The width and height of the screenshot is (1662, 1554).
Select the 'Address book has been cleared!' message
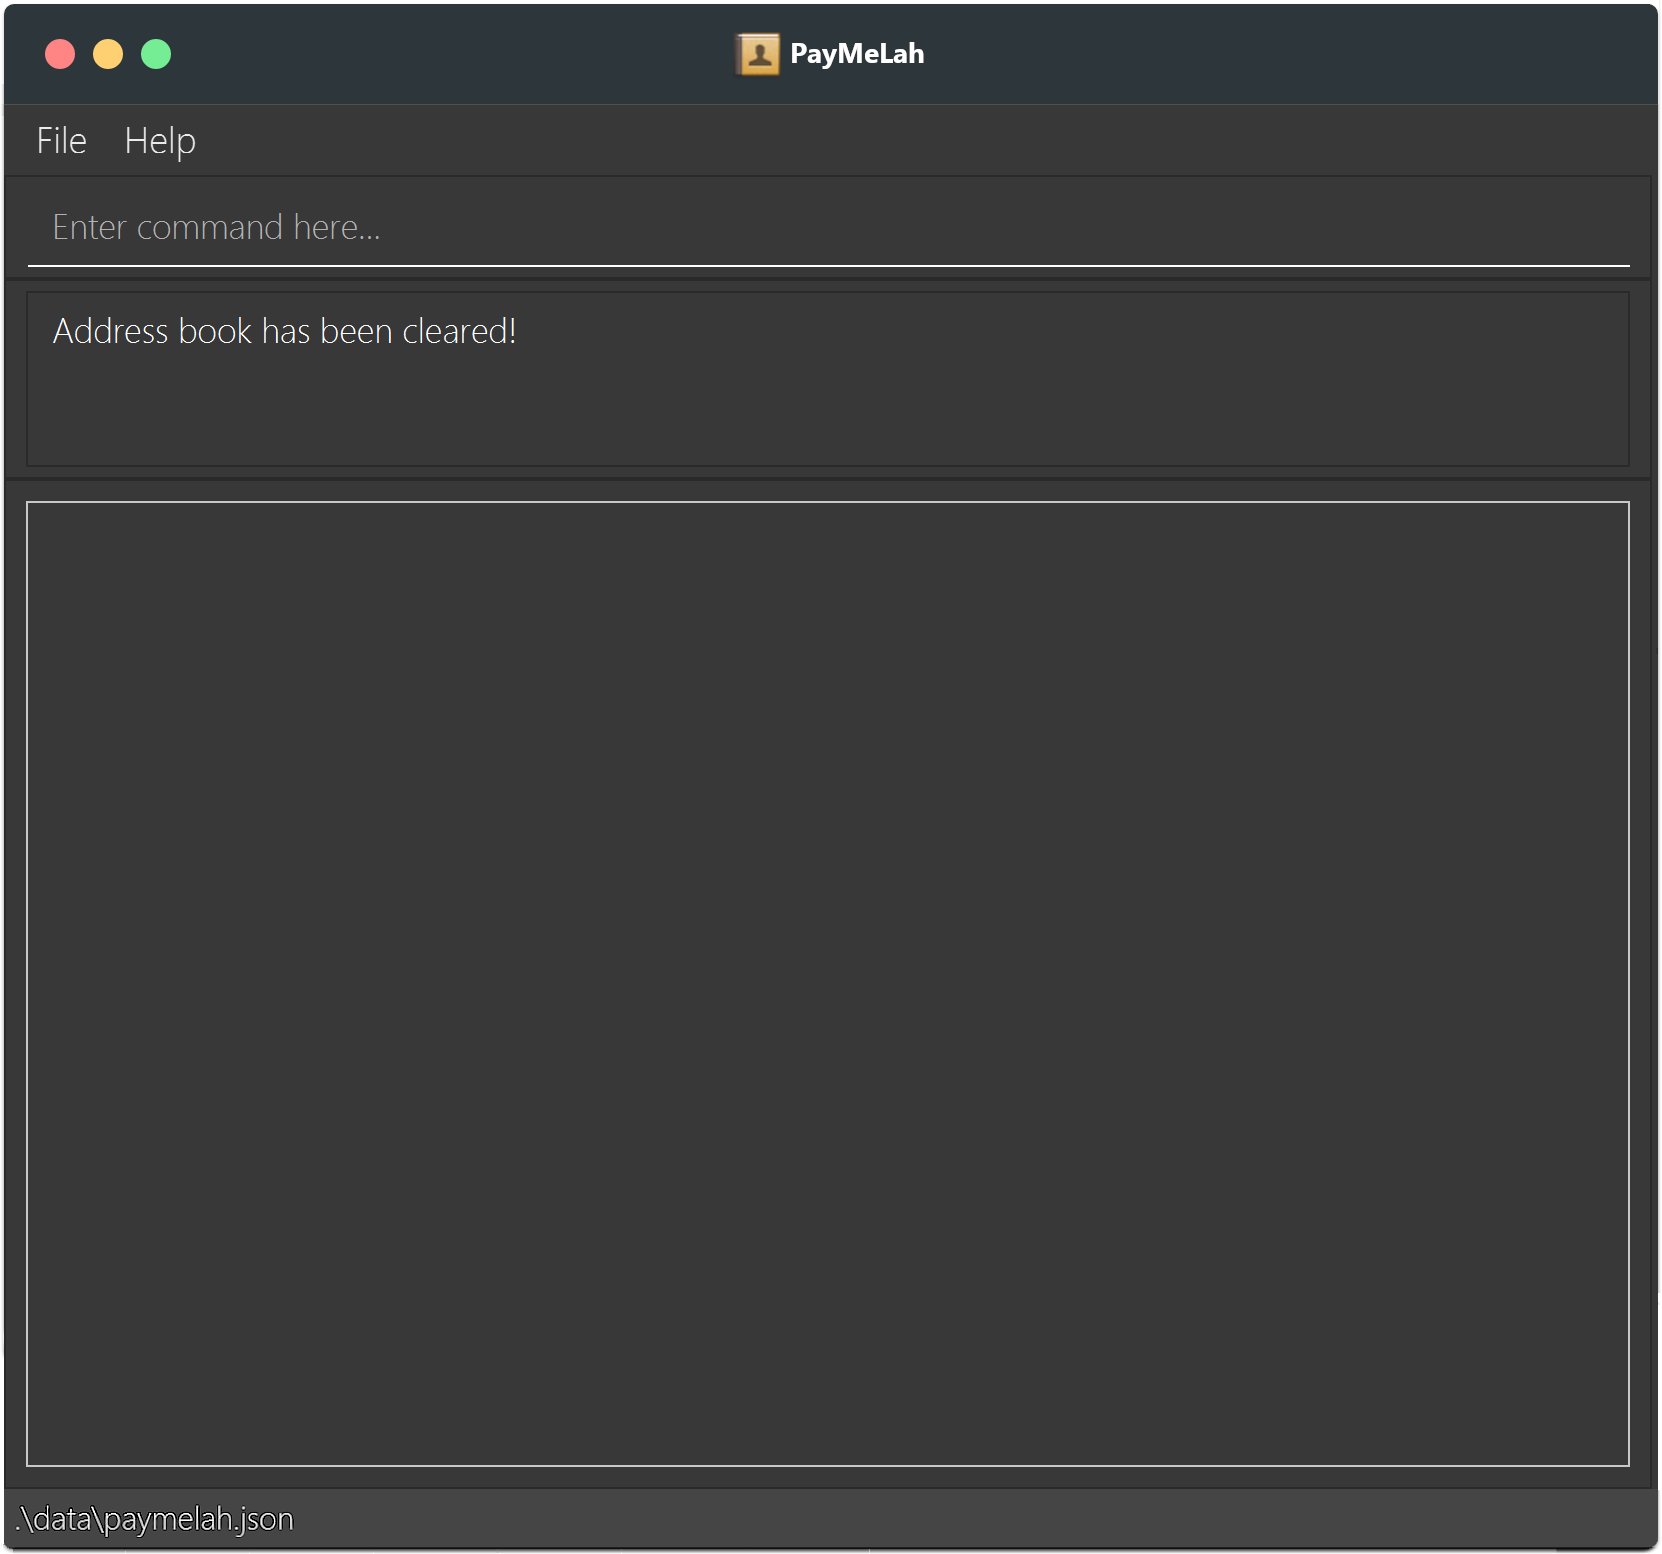click(x=285, y=331)
